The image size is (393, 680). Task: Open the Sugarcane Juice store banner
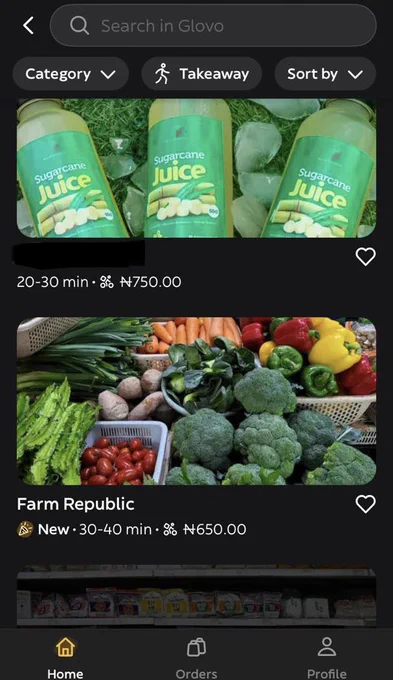pos(196,168)
